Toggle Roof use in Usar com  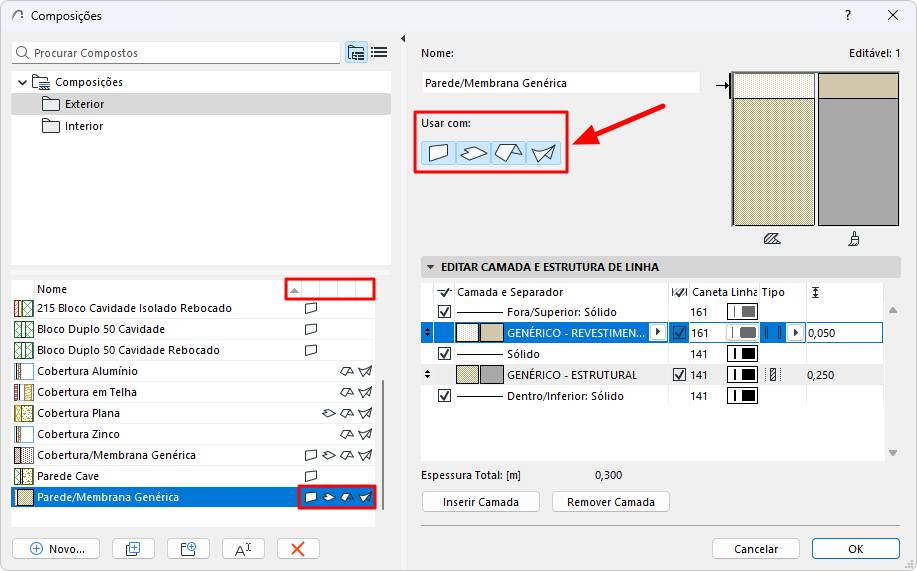[508, 153]
